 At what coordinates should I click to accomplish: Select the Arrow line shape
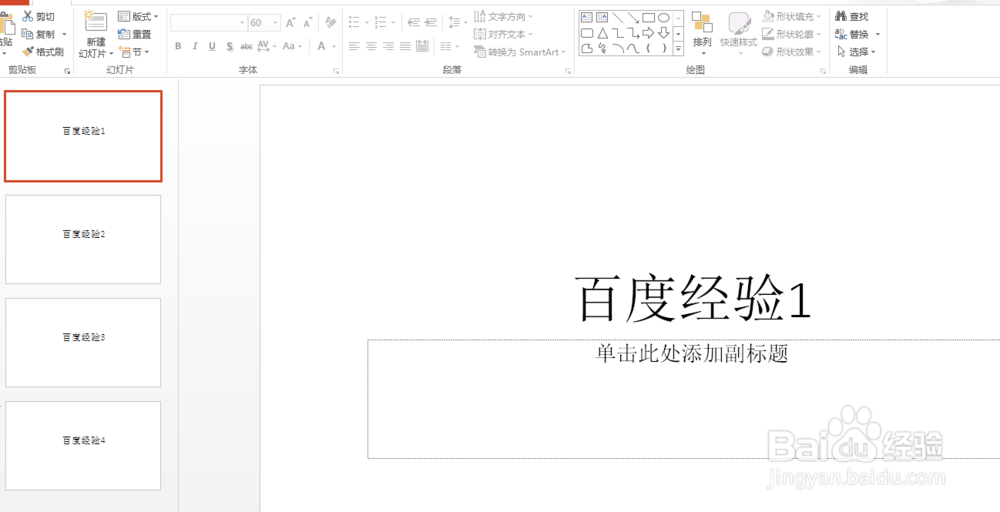(633, 18)
